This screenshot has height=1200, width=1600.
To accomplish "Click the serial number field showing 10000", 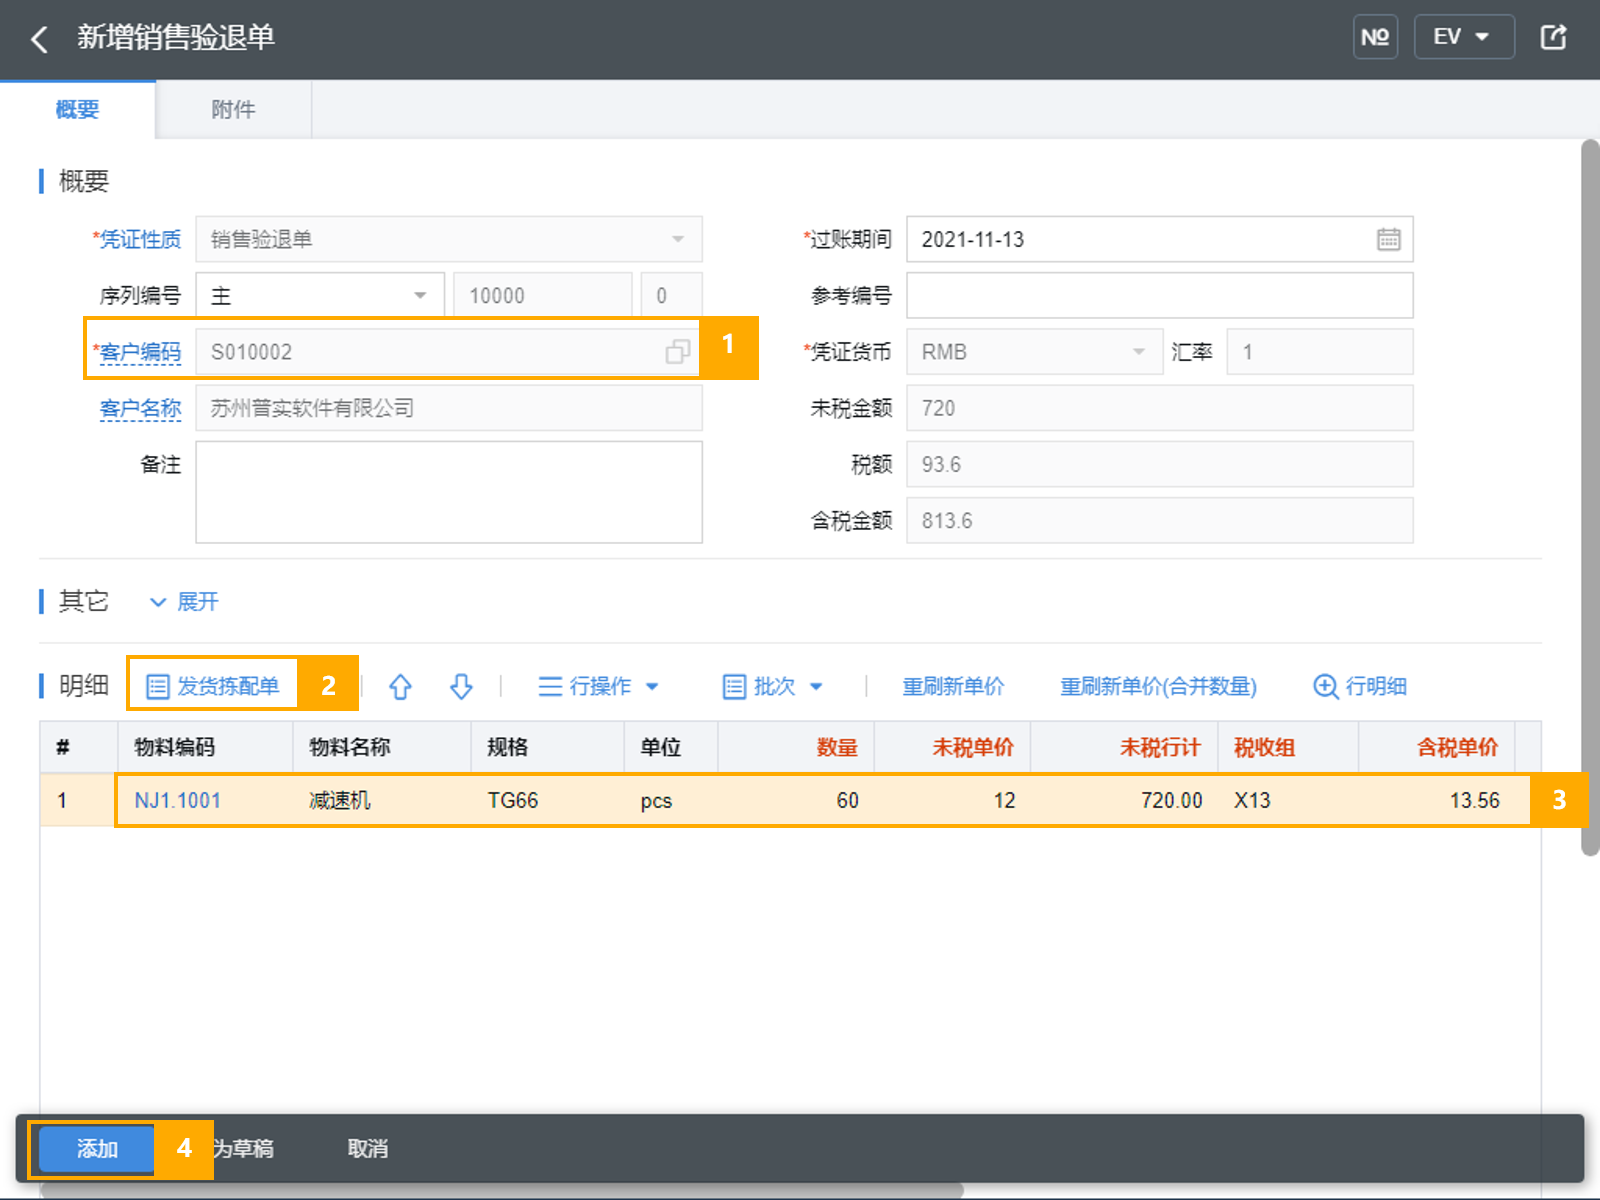I will [x=543, y=295].
